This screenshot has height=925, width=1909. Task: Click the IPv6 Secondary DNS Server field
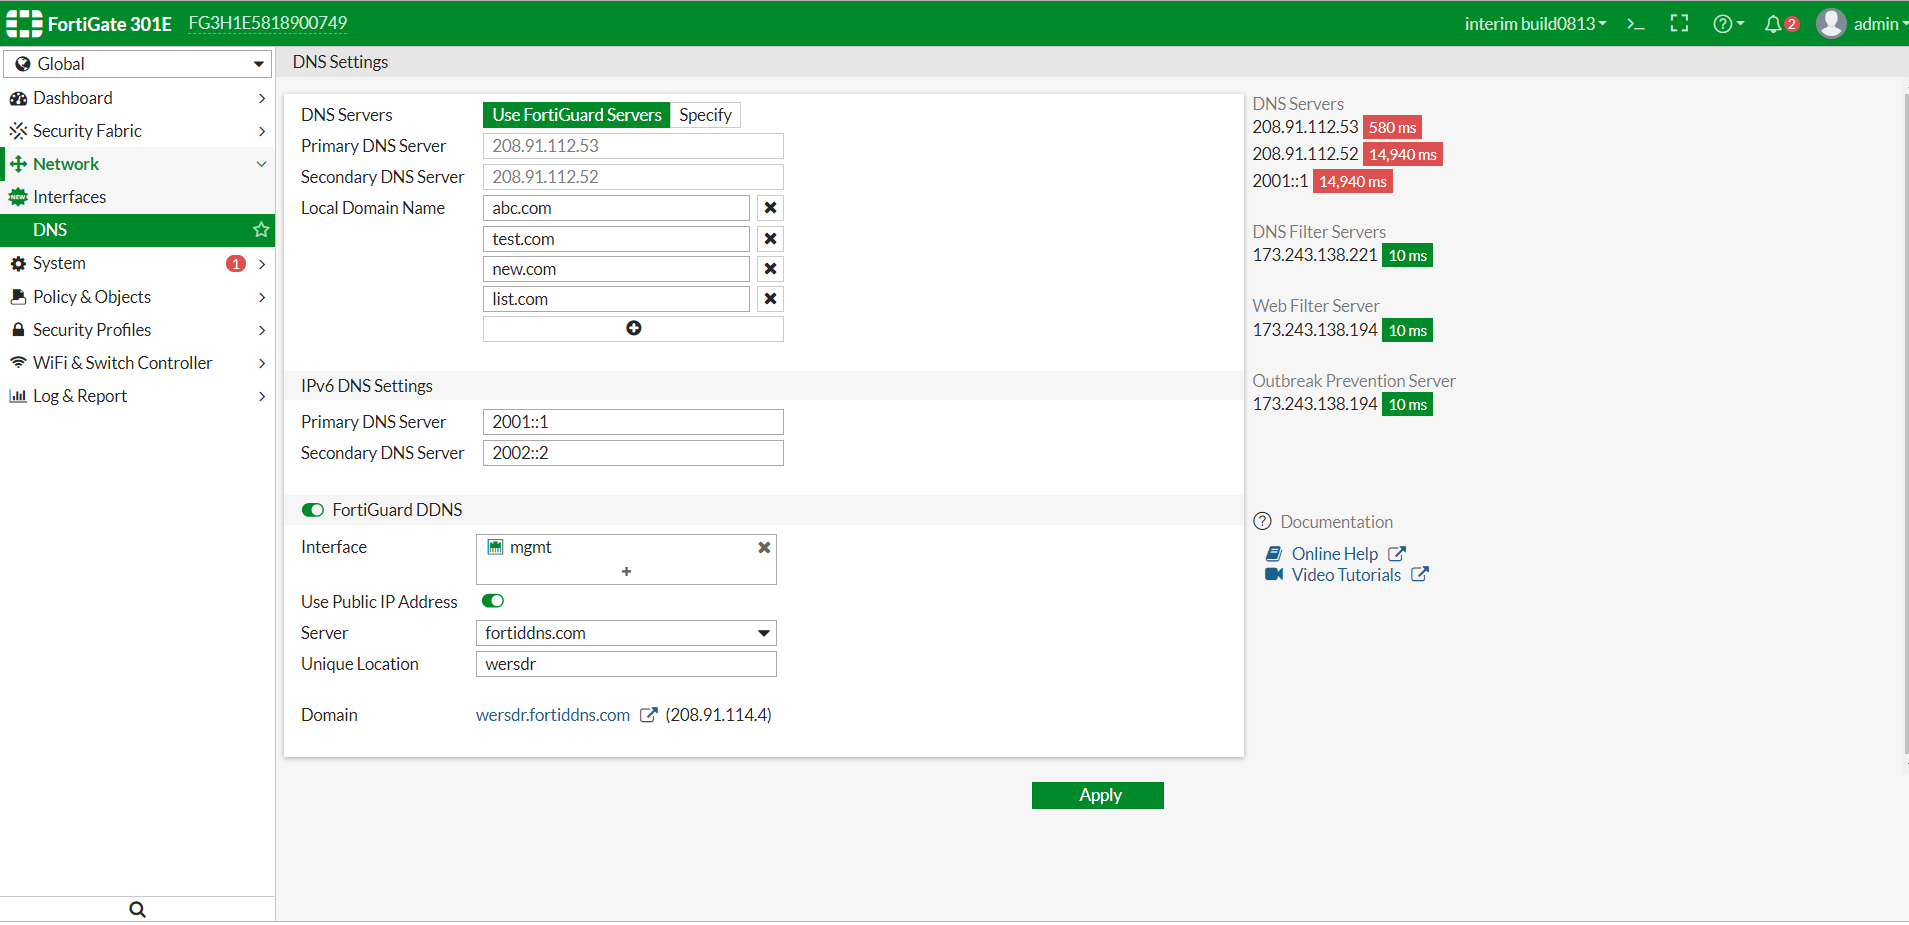click(x=633, y=453)
